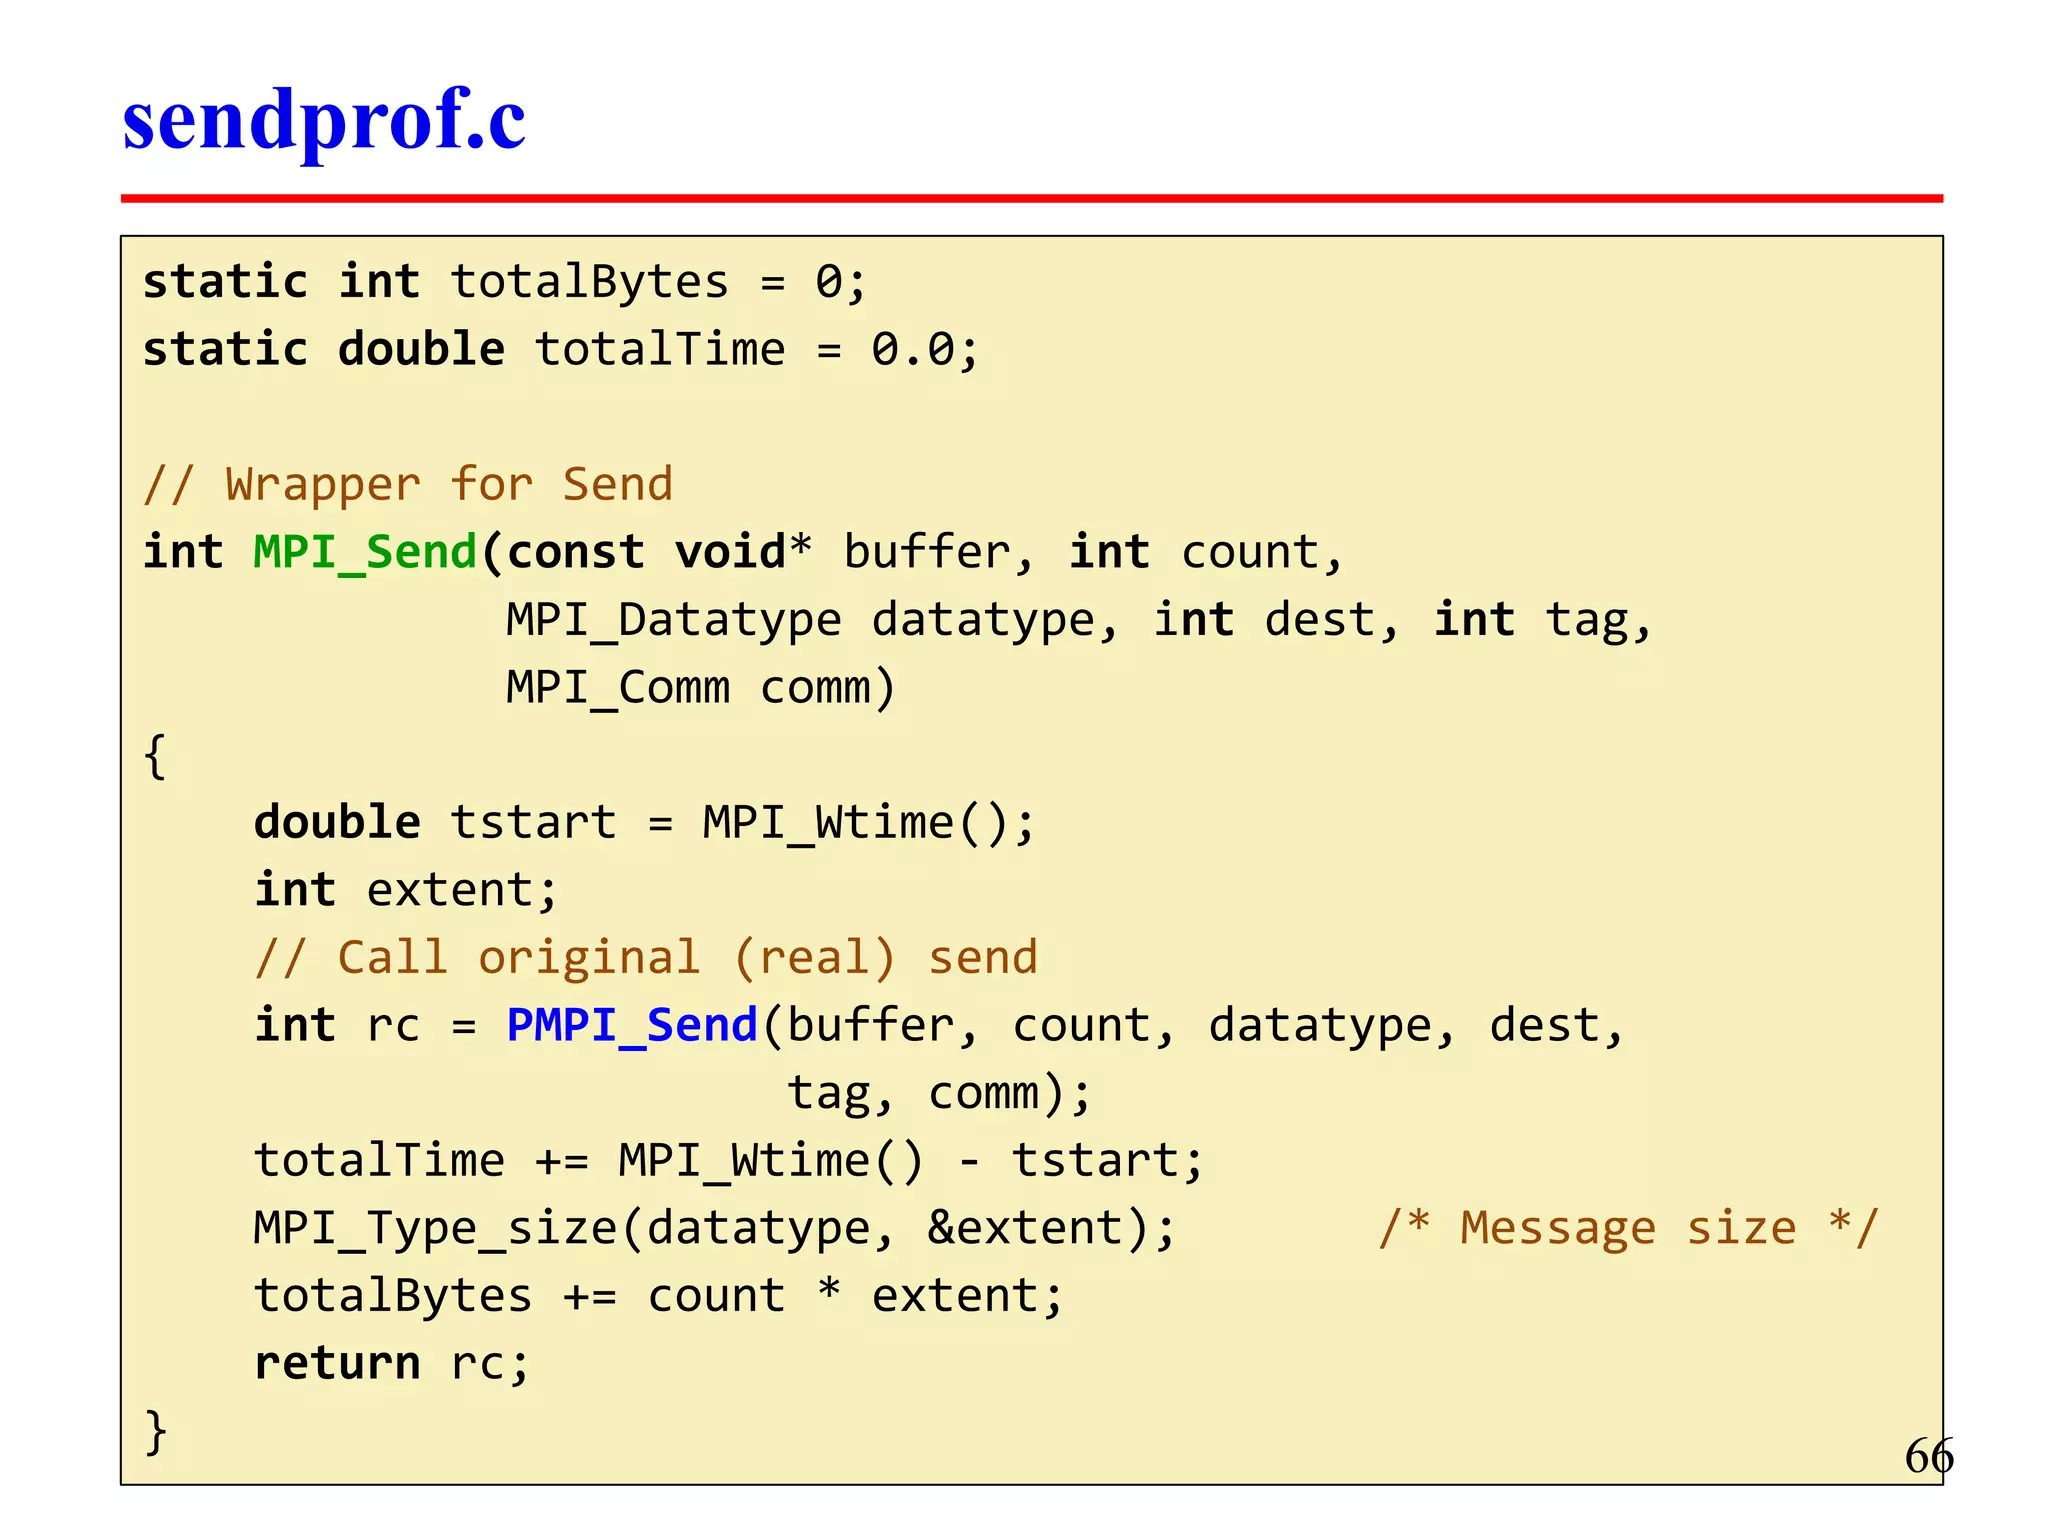
Task: Click the blue 'PMPI_Send' call
Action: 632,1026
